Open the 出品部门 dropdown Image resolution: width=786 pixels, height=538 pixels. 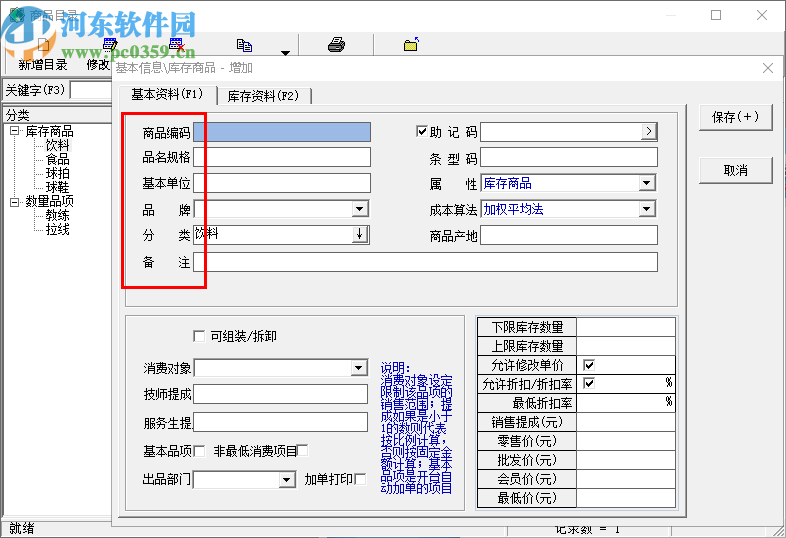(x=286, y=480)
